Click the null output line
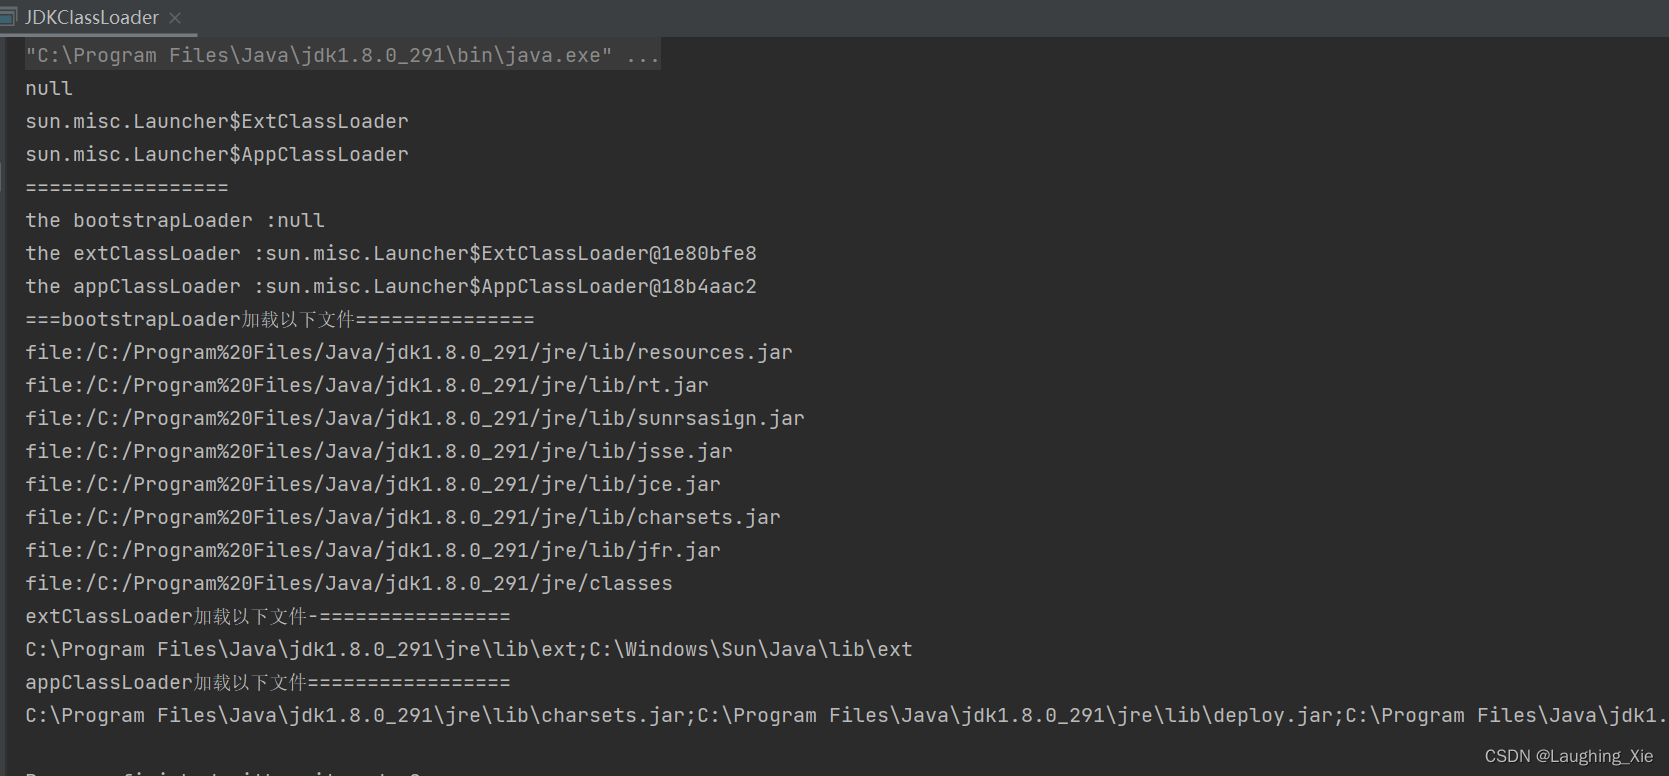Viewport: 1669px width, 776px height. [x=48, y=88]
